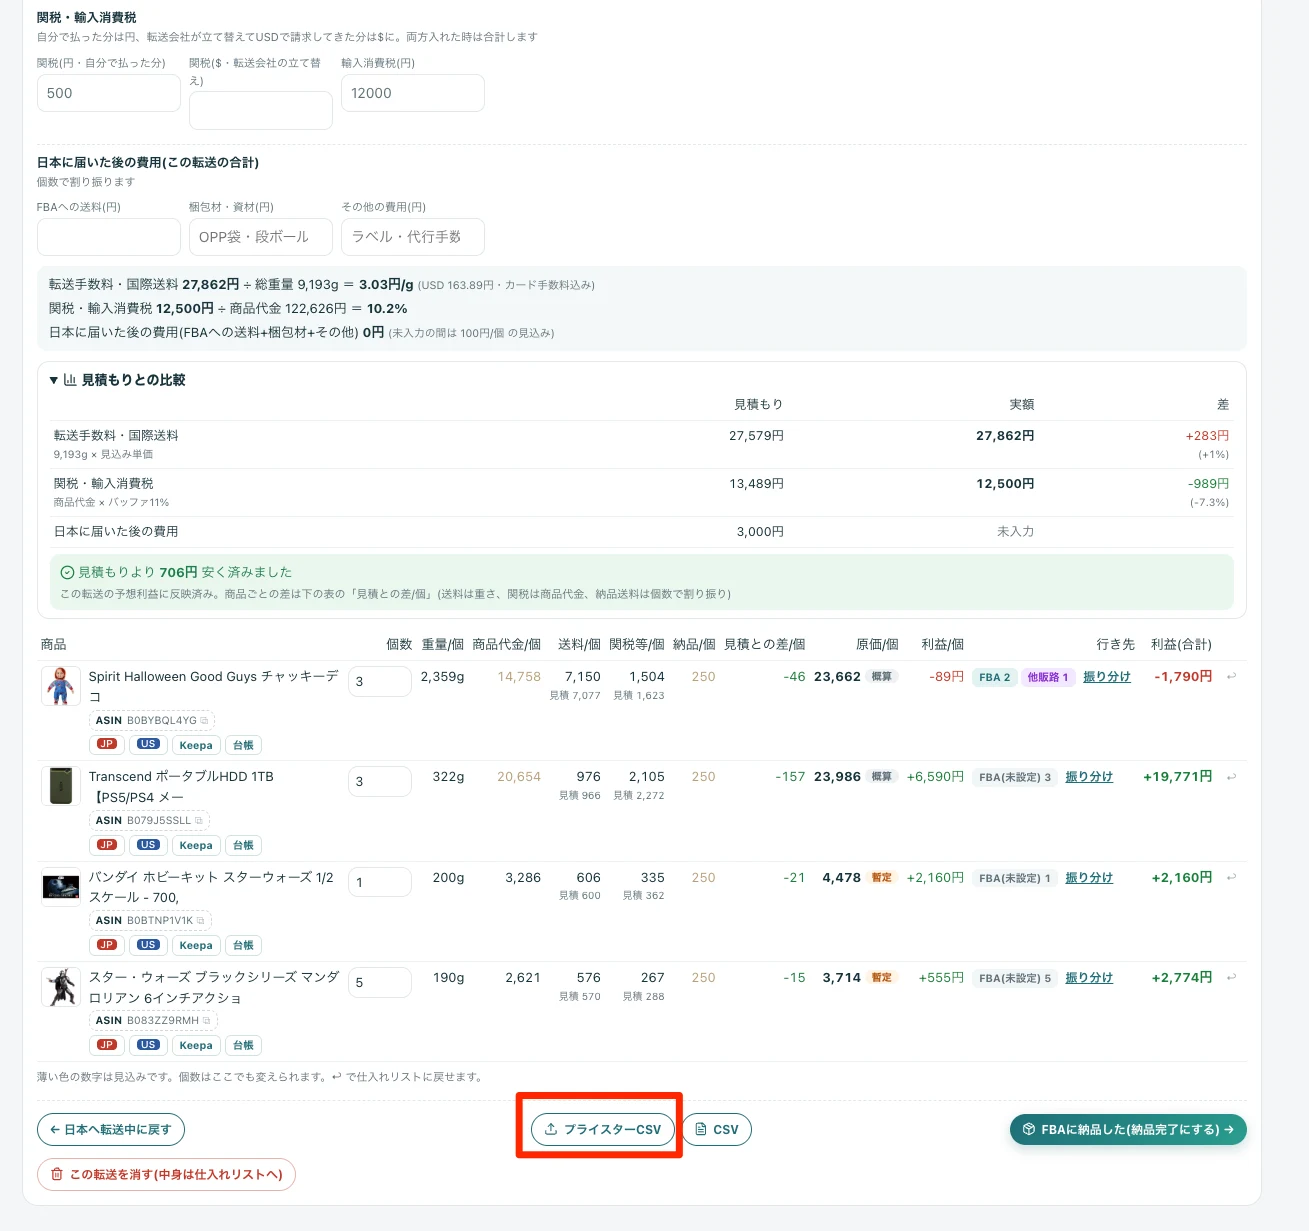The height and width of the screenshot is (1231, 1309).
Task: Edit the quantity for マンダロリアン figure
Action: (x=380, y=982)
